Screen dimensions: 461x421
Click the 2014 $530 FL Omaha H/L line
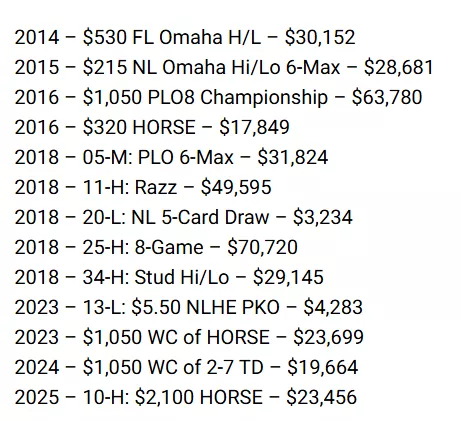pyautogui.click(x=185, y=37)
